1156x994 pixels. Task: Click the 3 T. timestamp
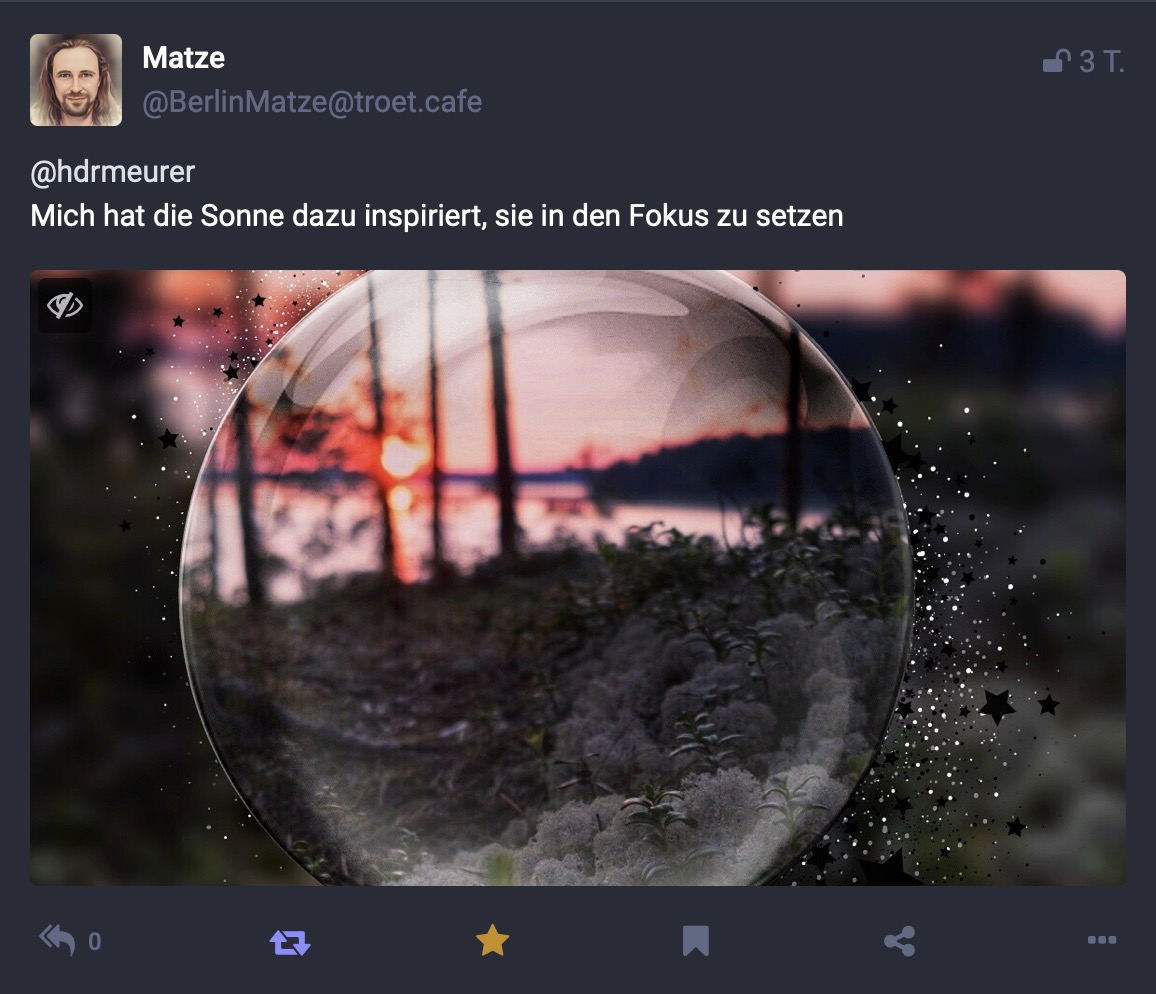point(1101,61)
